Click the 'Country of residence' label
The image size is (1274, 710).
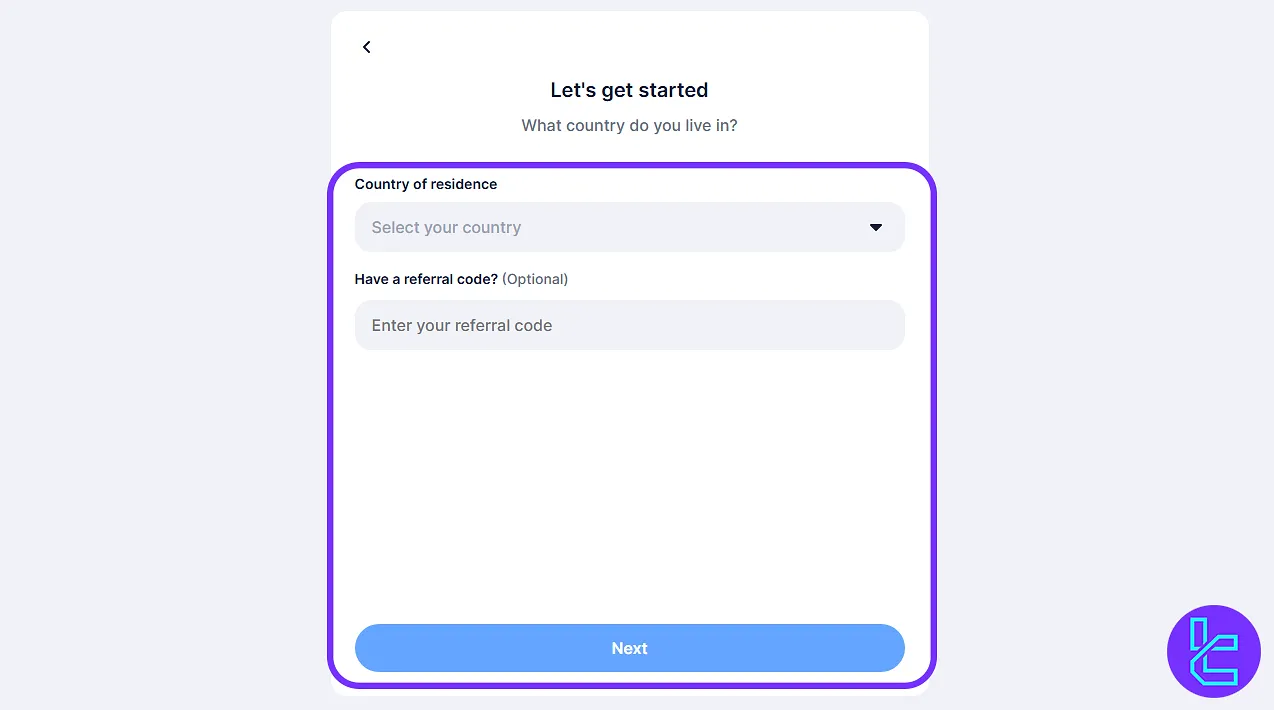(x=426, y=184)
